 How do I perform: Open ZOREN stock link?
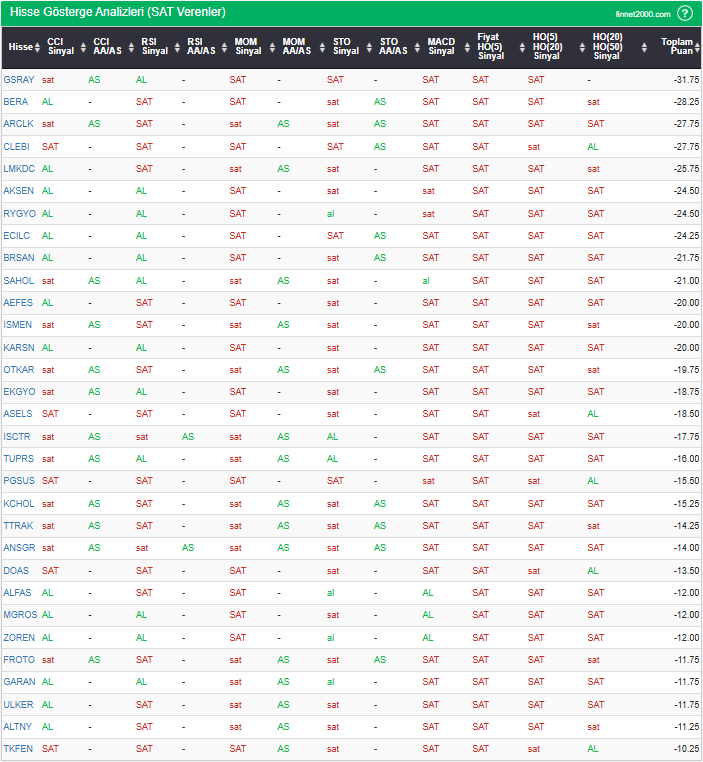pos(19,638)
